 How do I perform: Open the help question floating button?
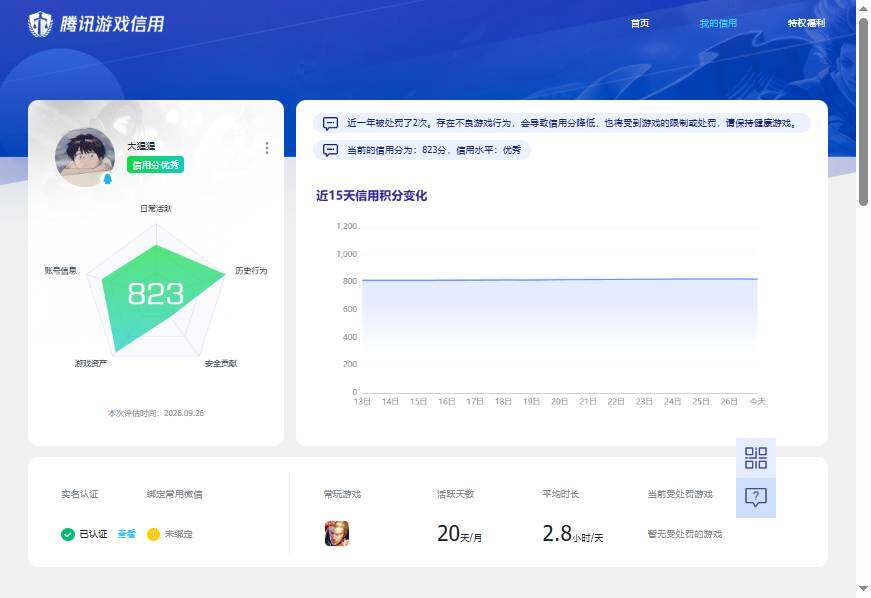[x=756, y=498]
